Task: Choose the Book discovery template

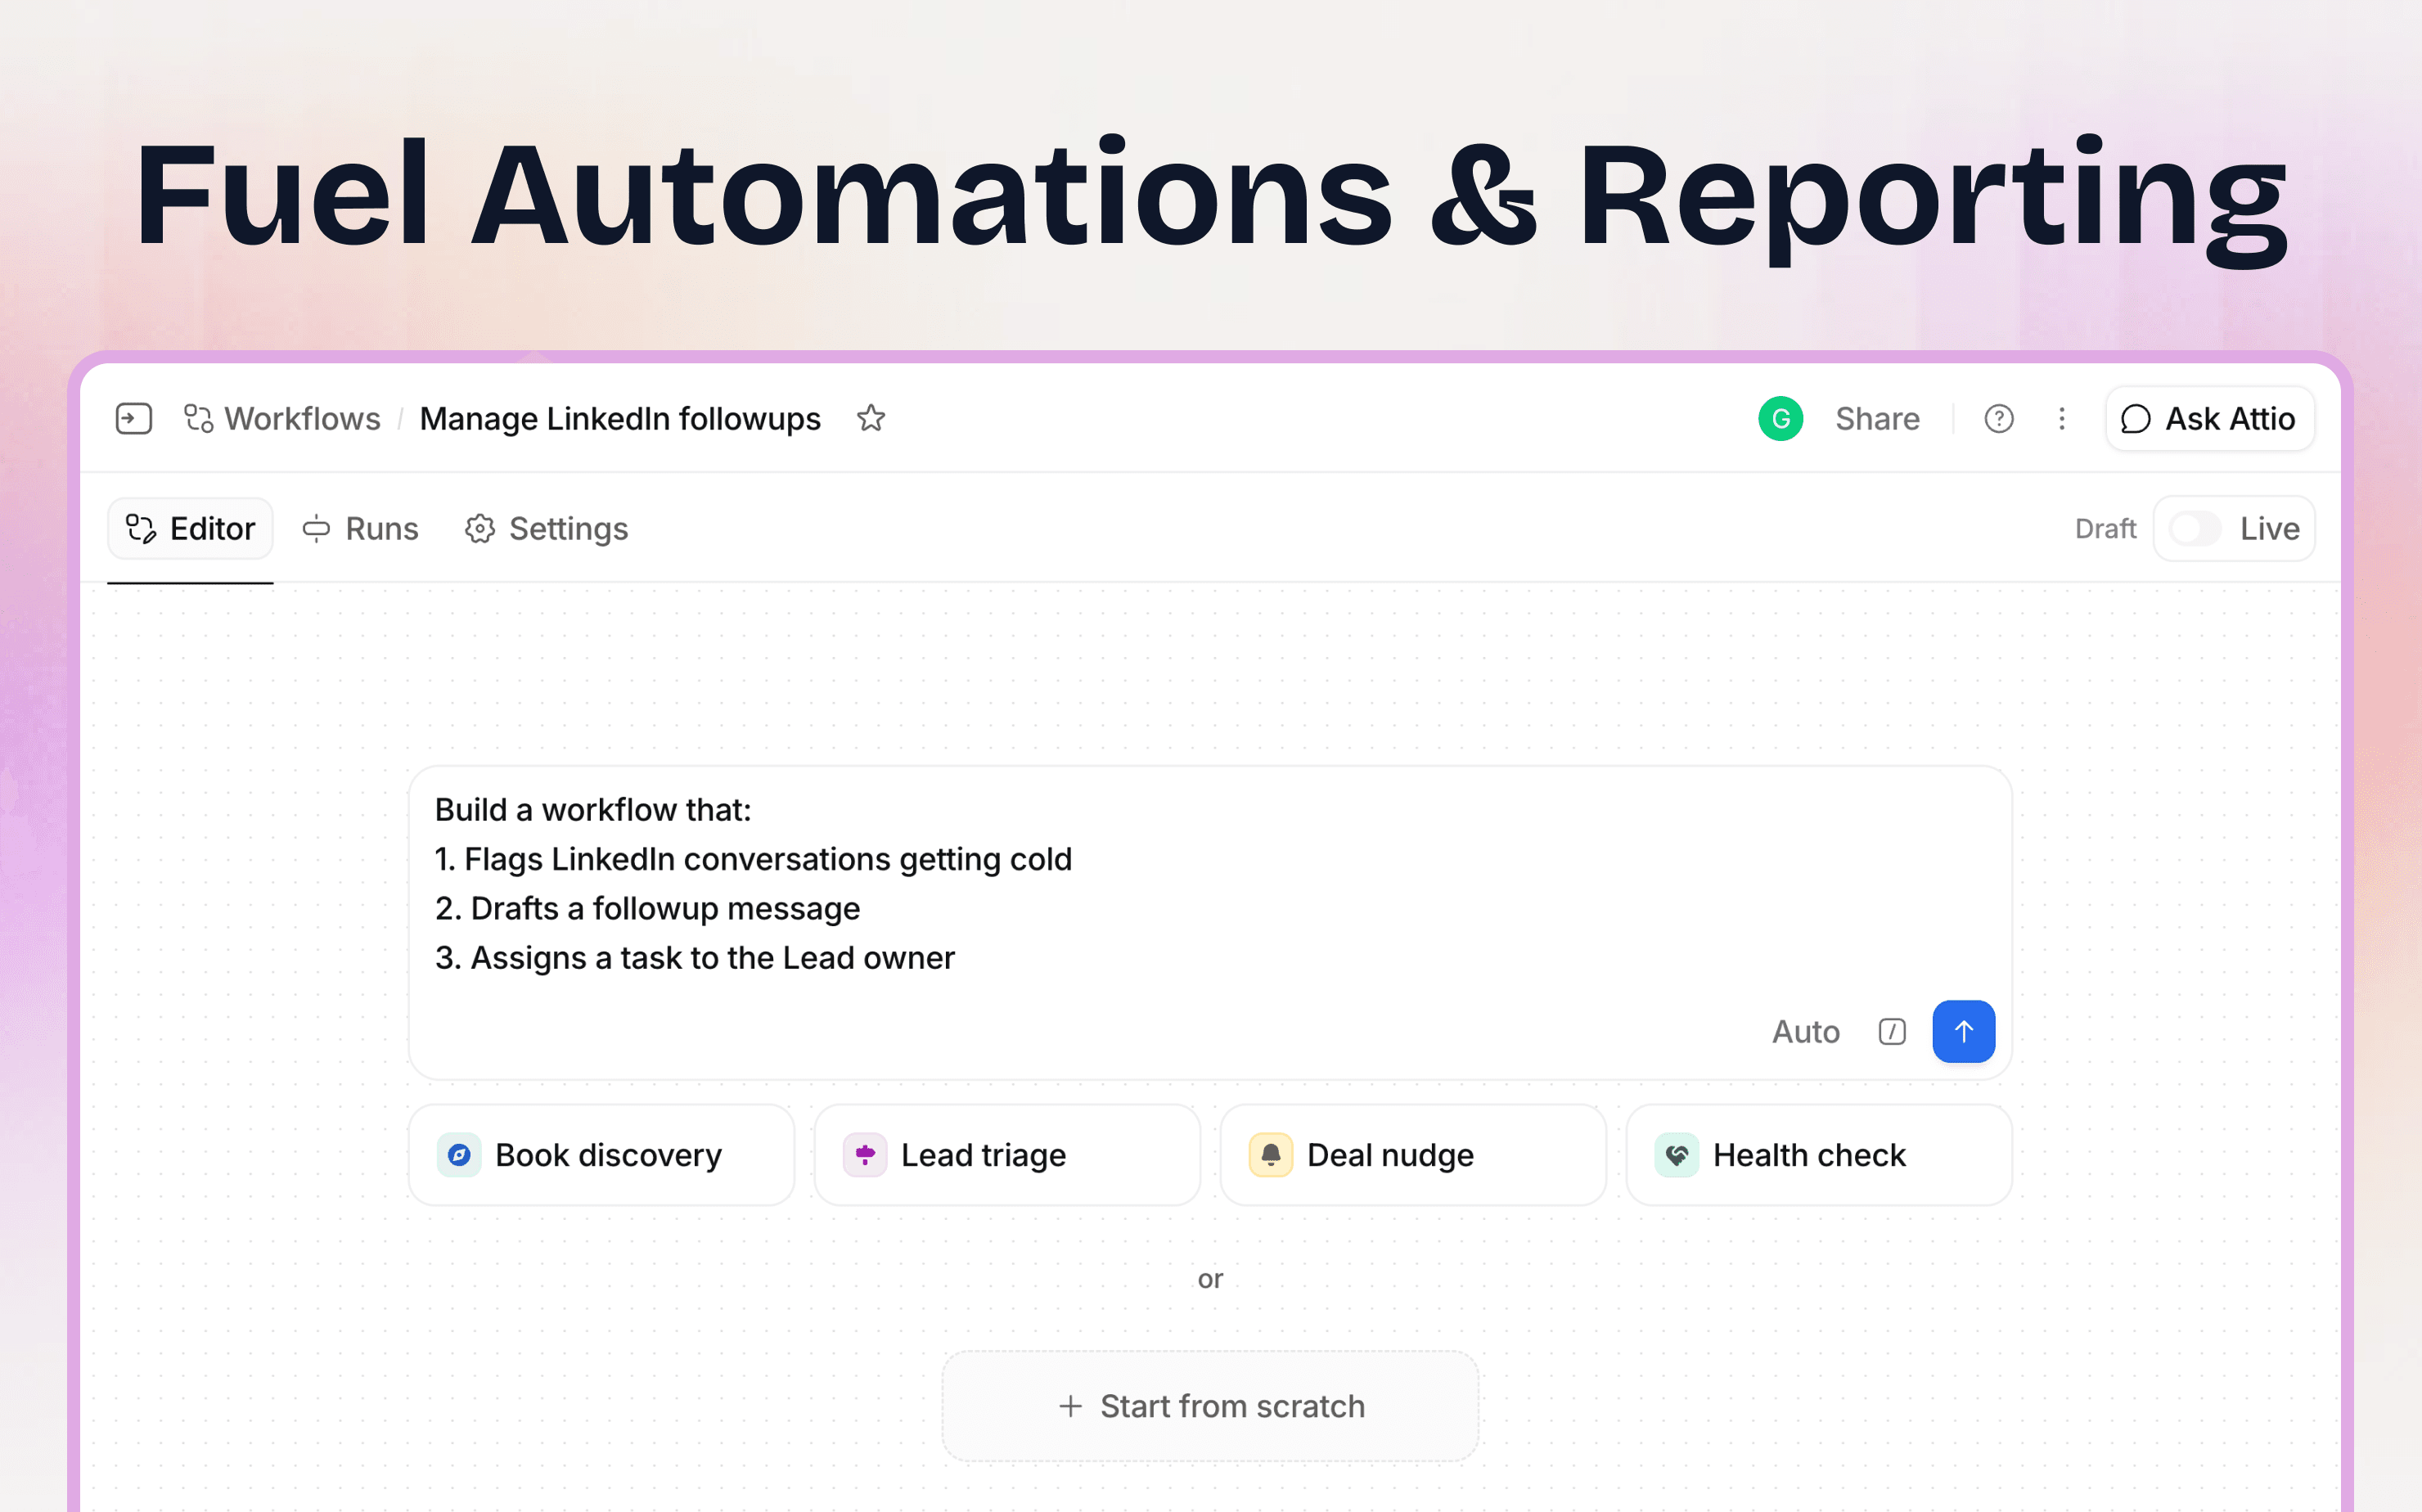Action: click(x=601, y=1155)
